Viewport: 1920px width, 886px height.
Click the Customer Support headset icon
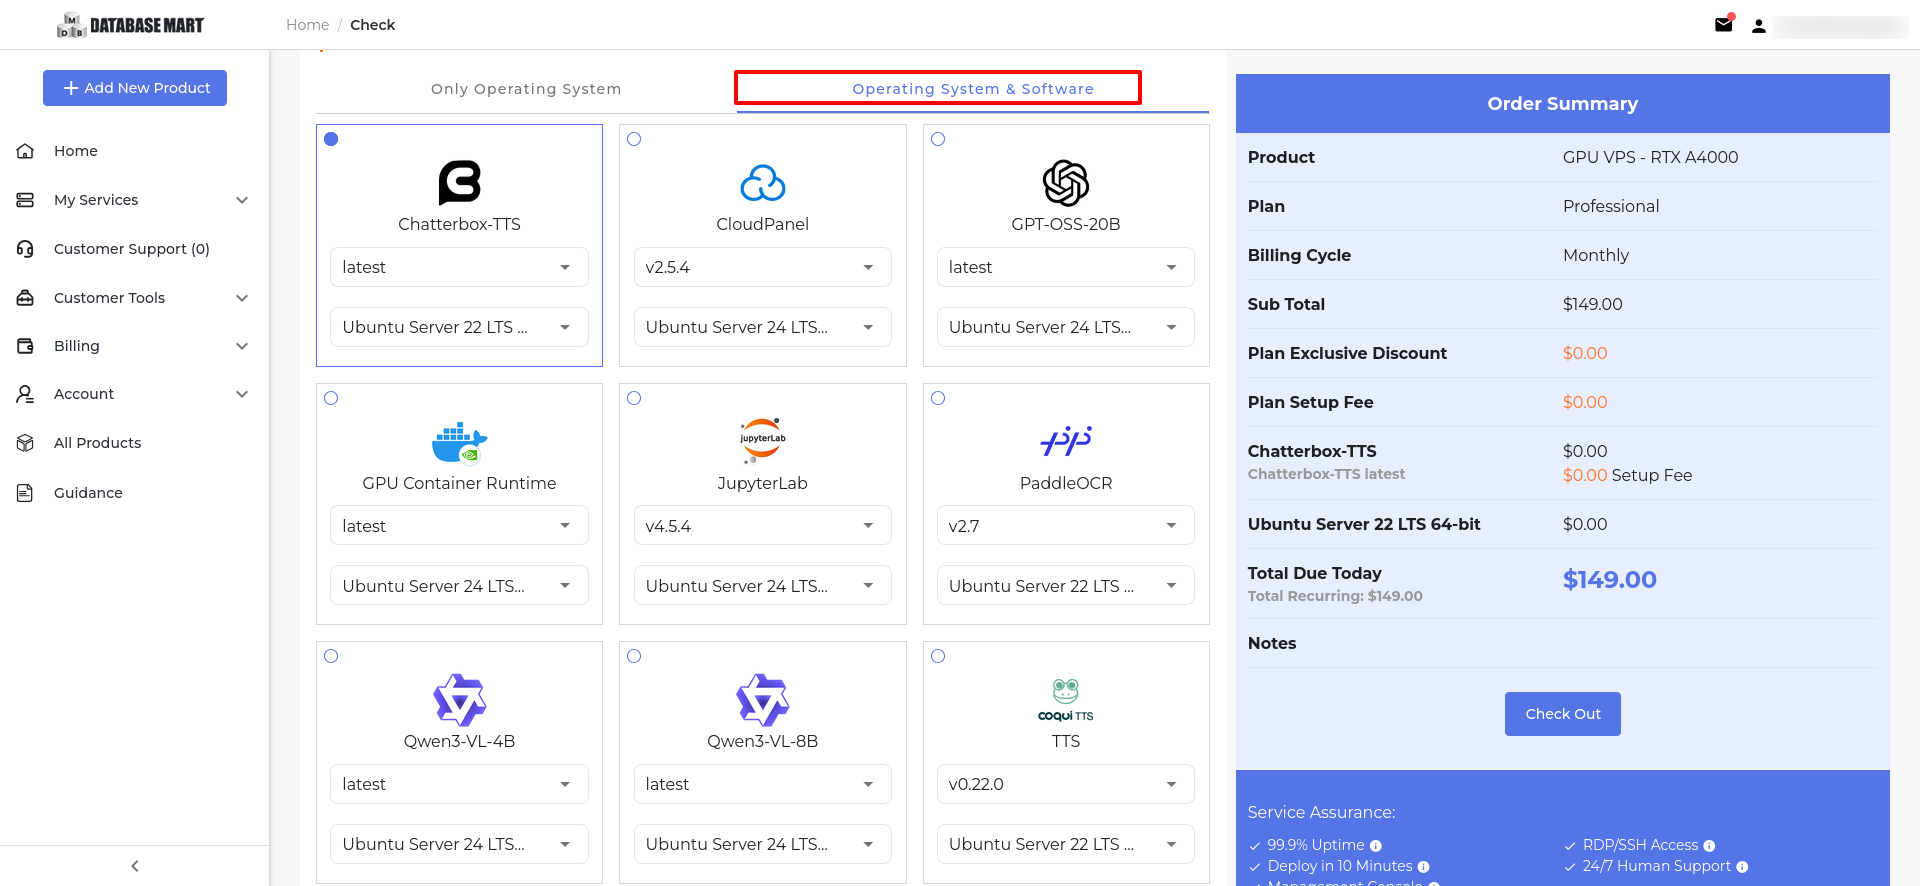(x=26, y=249)
